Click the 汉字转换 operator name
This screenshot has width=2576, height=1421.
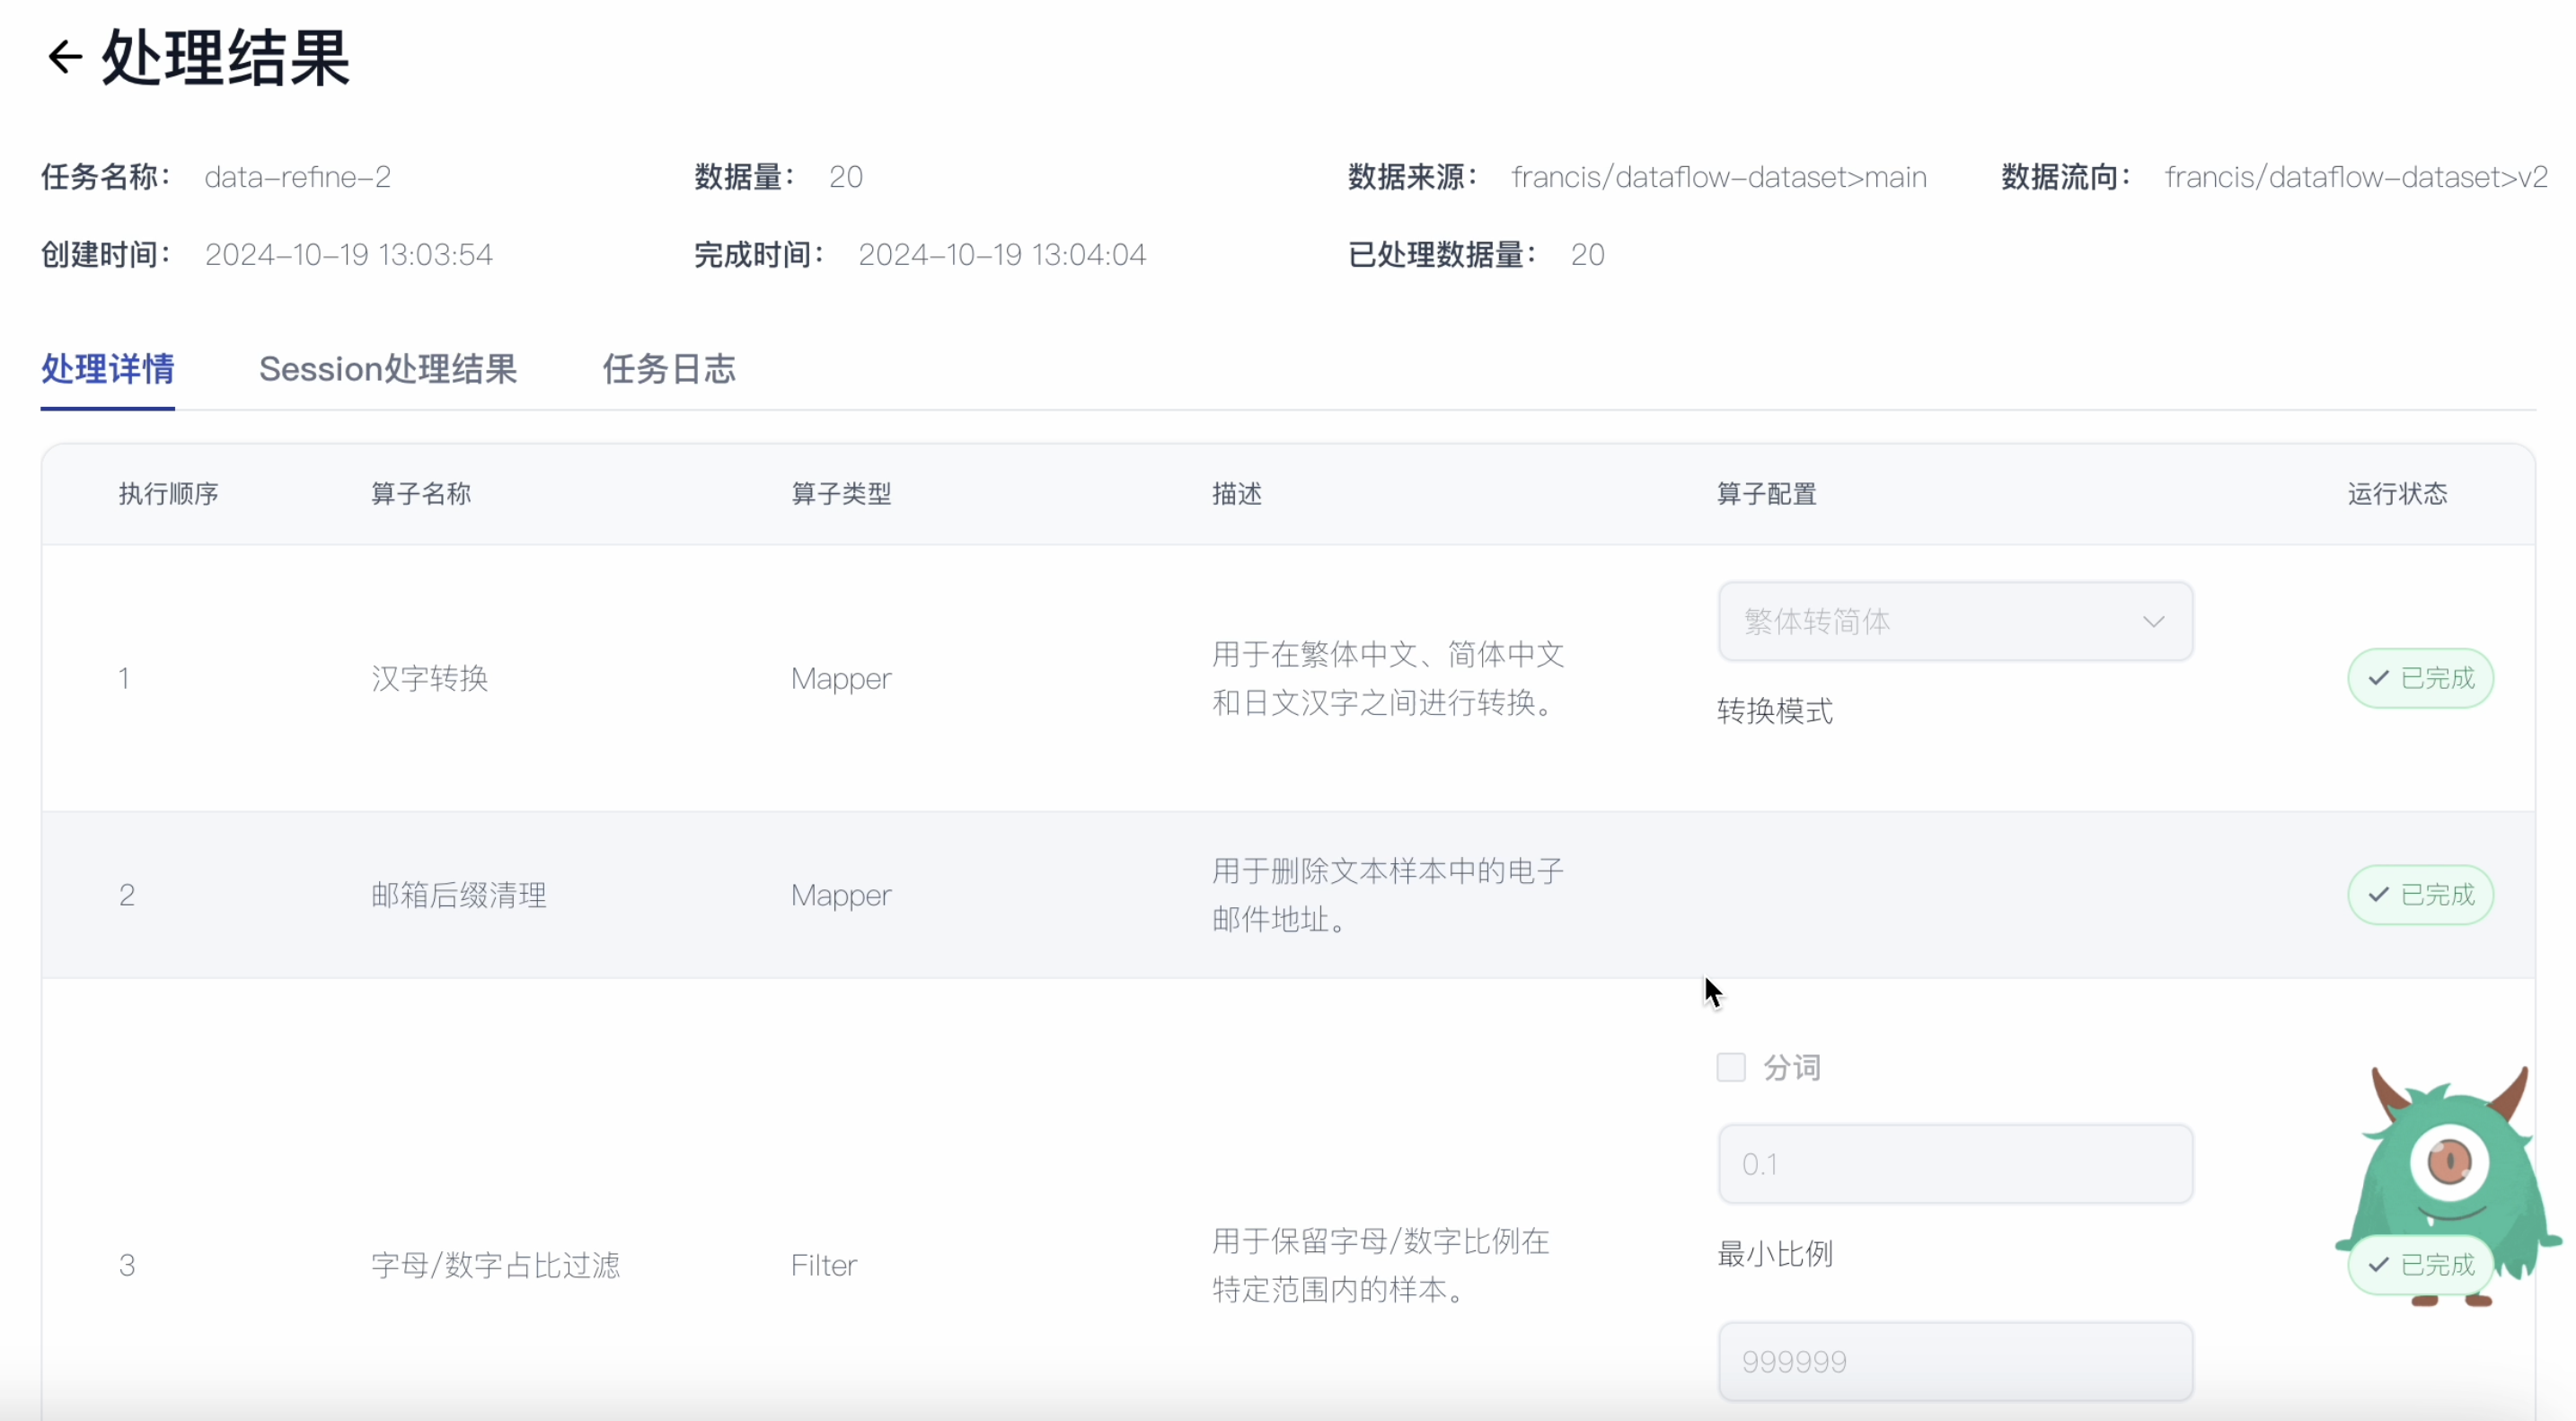429,678
